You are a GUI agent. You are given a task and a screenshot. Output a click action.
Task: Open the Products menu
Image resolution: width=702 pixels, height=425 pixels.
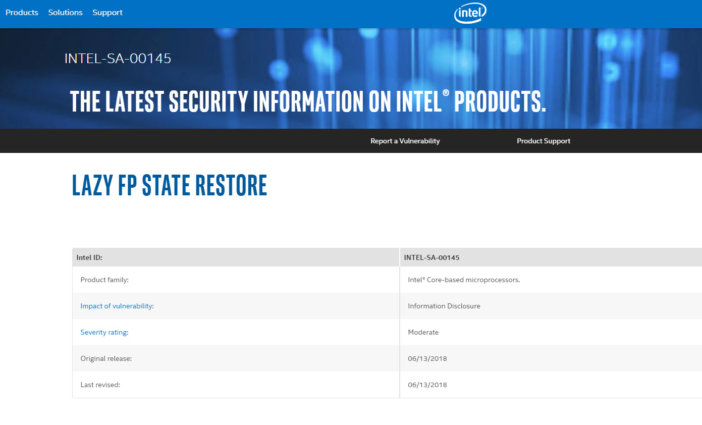(x=21, y=13)
